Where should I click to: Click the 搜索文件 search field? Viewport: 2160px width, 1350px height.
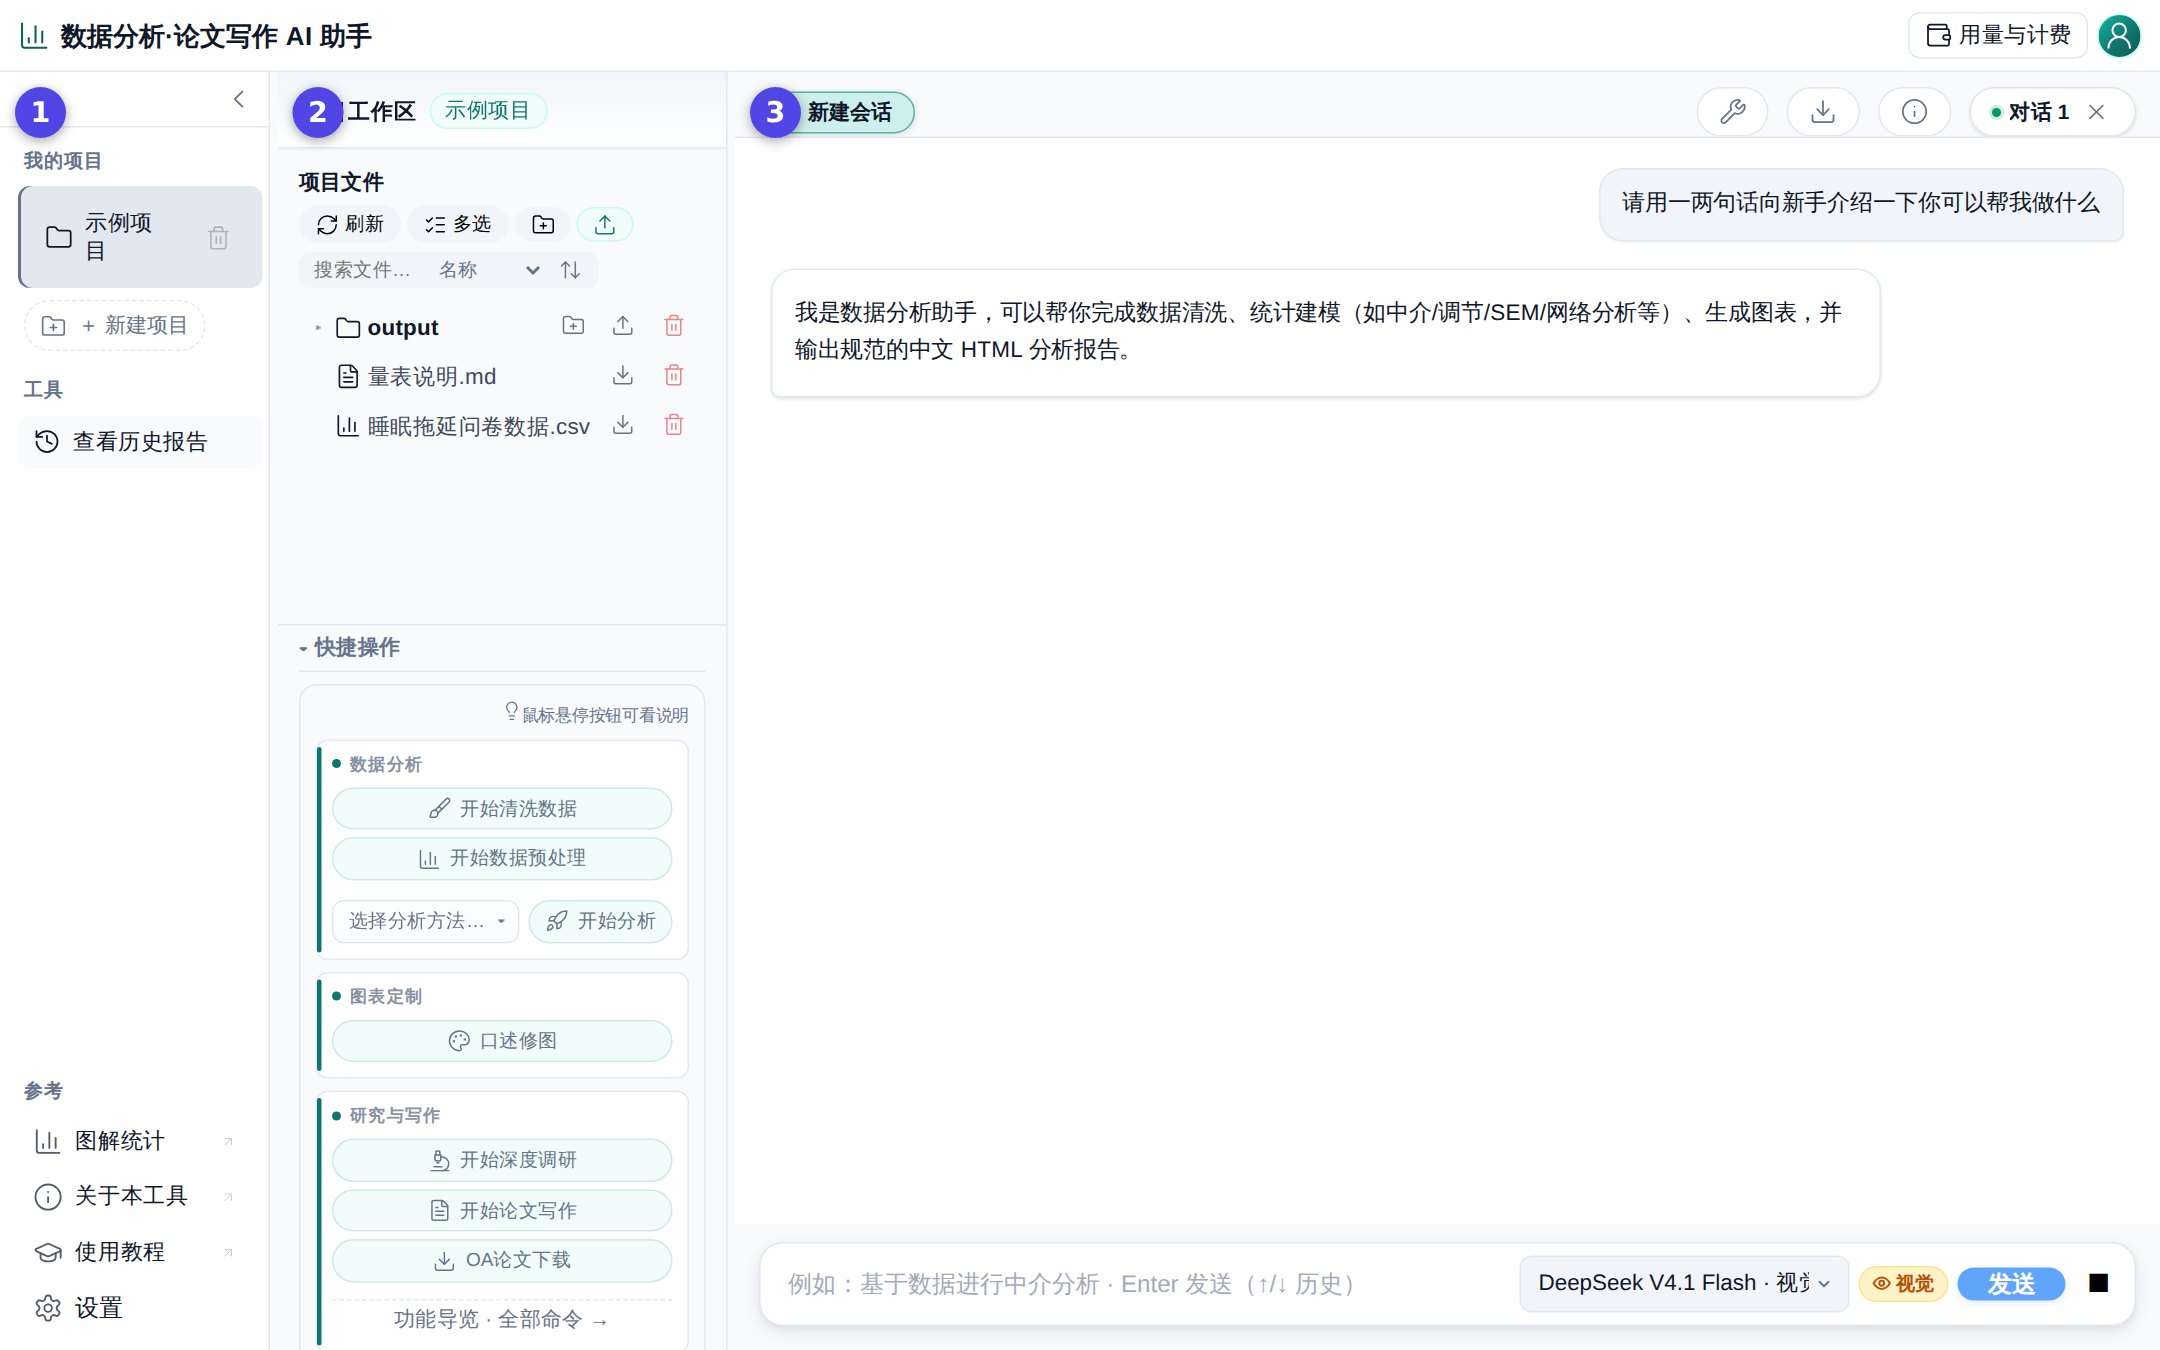click(x=364, y=270)
